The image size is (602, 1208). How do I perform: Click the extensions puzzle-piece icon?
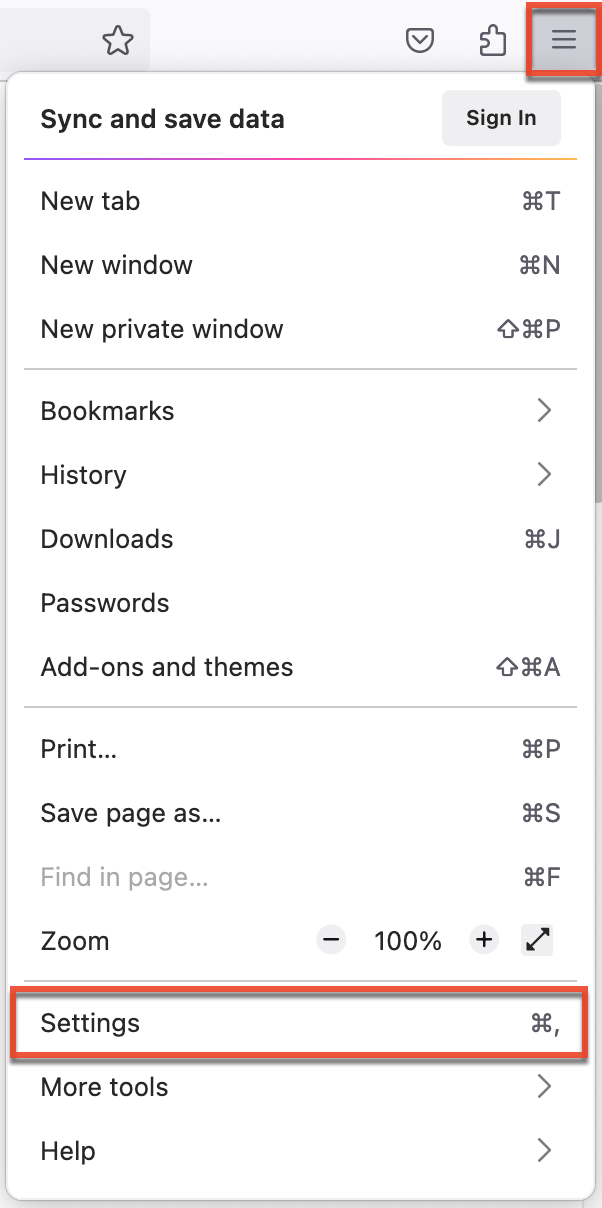(492, 41)
